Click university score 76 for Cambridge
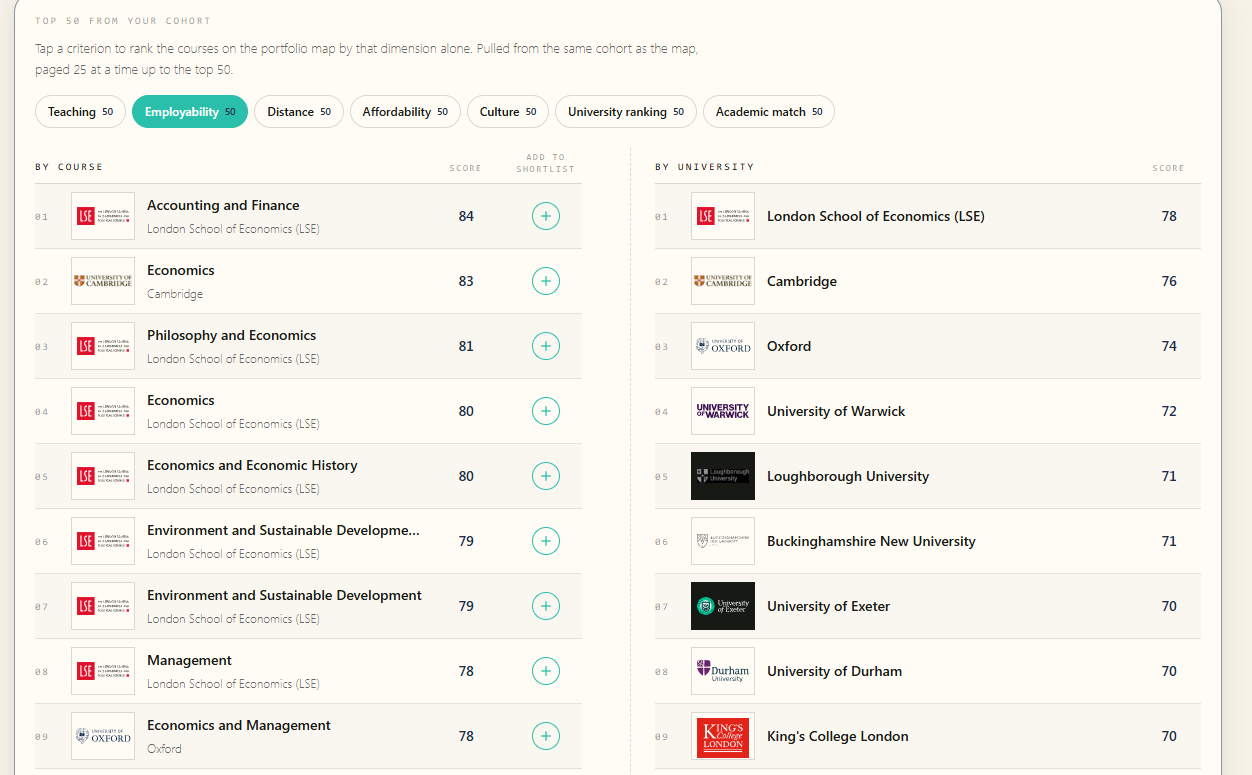The image size is (1252, 775). [1169, 281]
